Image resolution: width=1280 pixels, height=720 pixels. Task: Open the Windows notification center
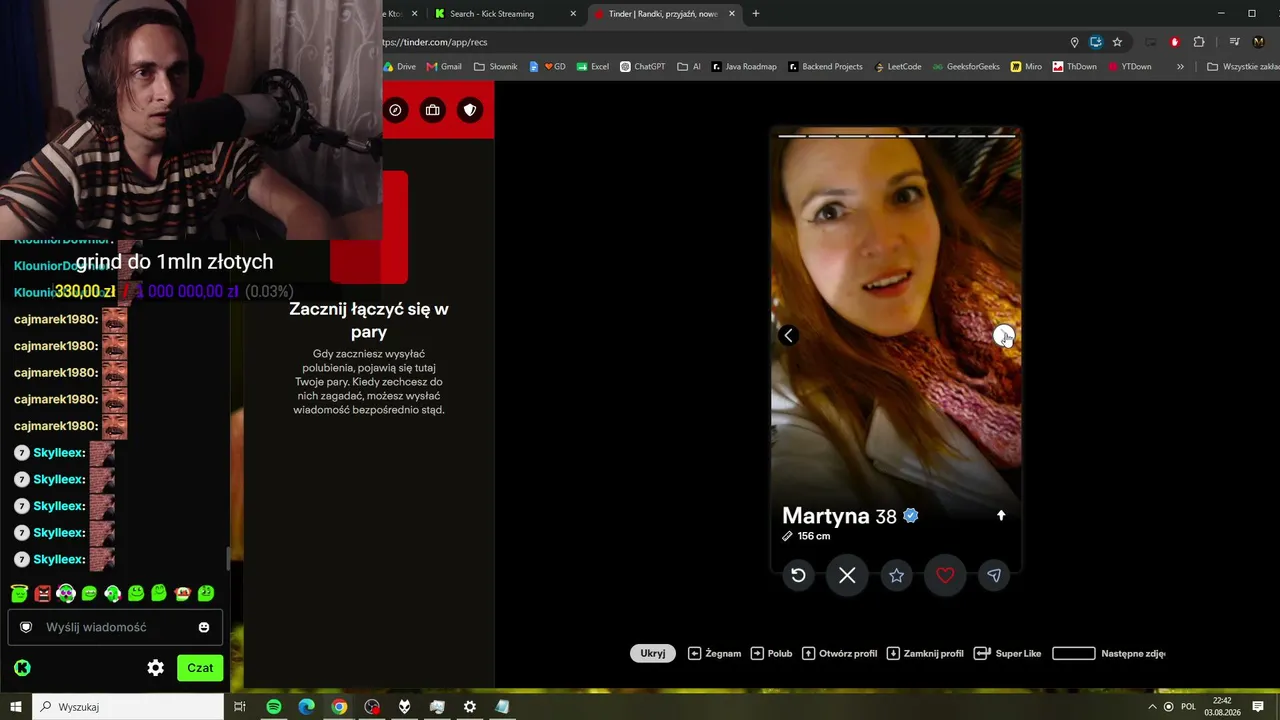click(x=1258, y=707)
